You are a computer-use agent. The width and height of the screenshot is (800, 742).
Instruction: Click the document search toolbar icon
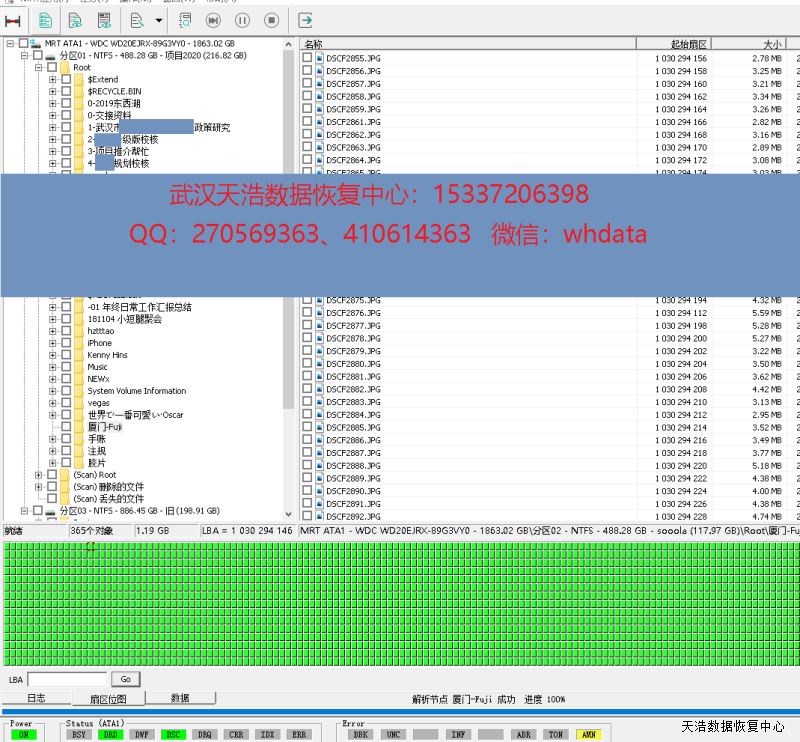pyautogui.click(x=185, y=20)
